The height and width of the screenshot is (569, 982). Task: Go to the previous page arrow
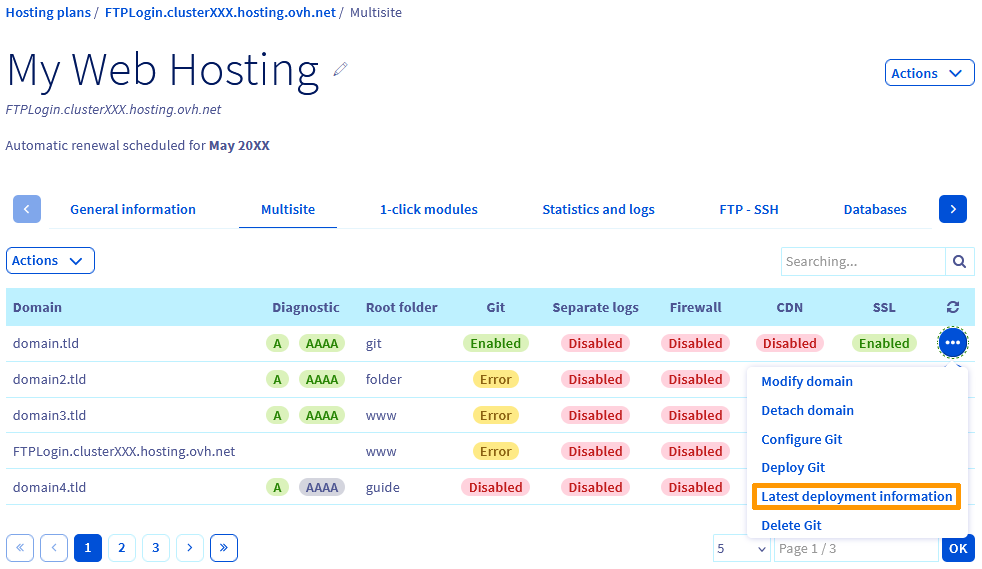click(x=54, y=547)
